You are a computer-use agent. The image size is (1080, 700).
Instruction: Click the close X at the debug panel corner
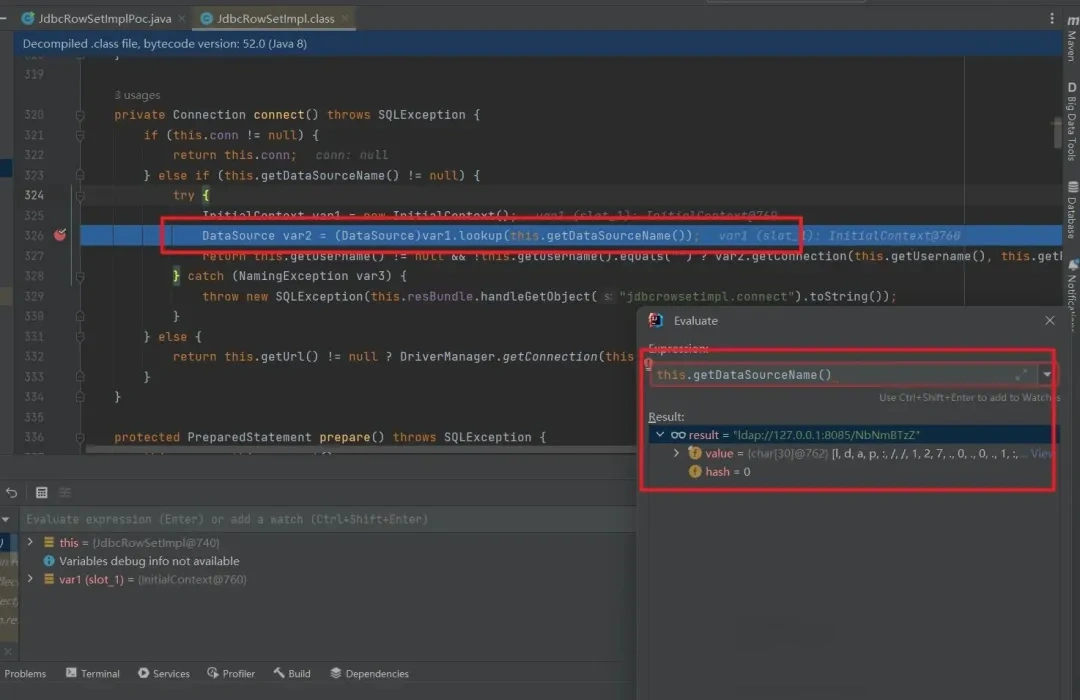coord(8,650)
